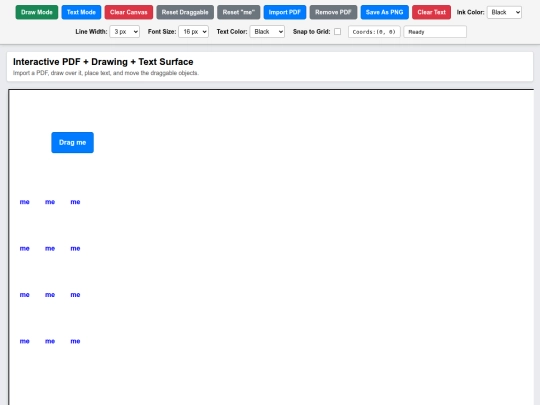Click Reset Draggable button
540x405 pixels.
click(185, 12)
